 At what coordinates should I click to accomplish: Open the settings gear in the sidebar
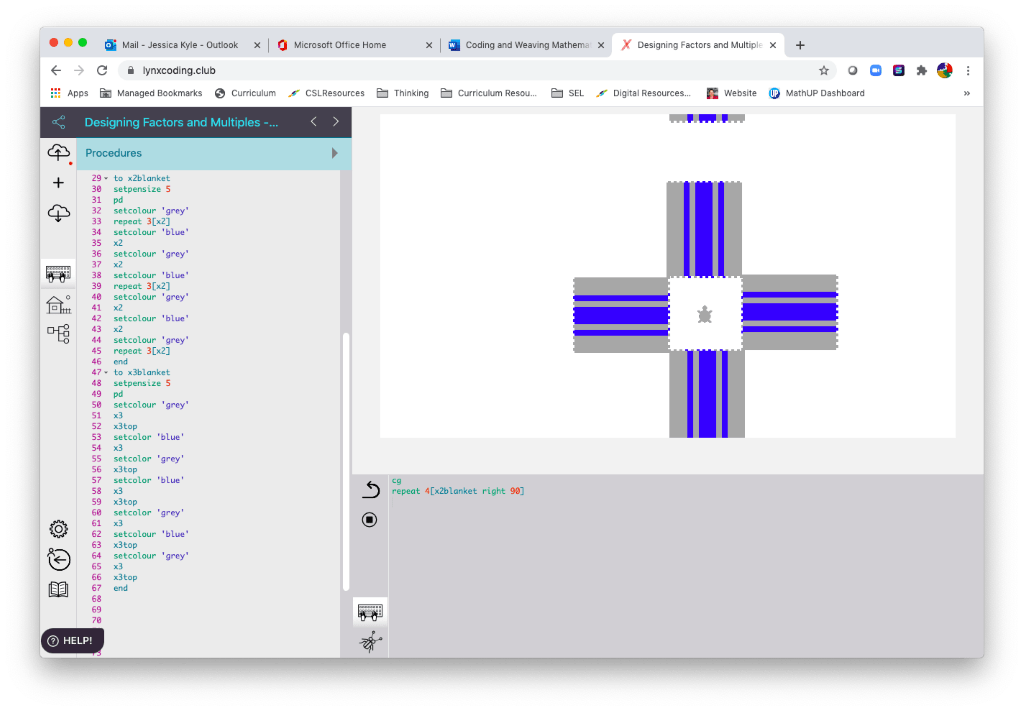(58, 529)
